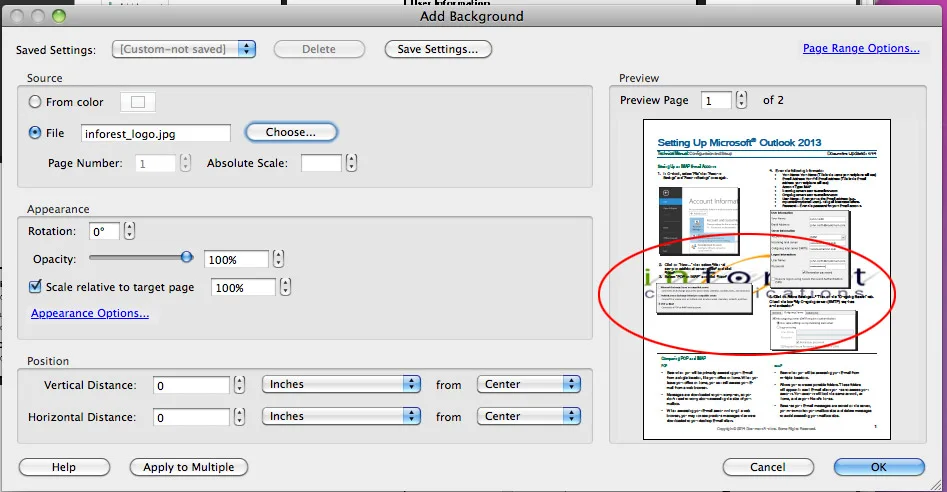Click the Rotation value field
This screenshot has height=492, width=947.
(104, 231)
